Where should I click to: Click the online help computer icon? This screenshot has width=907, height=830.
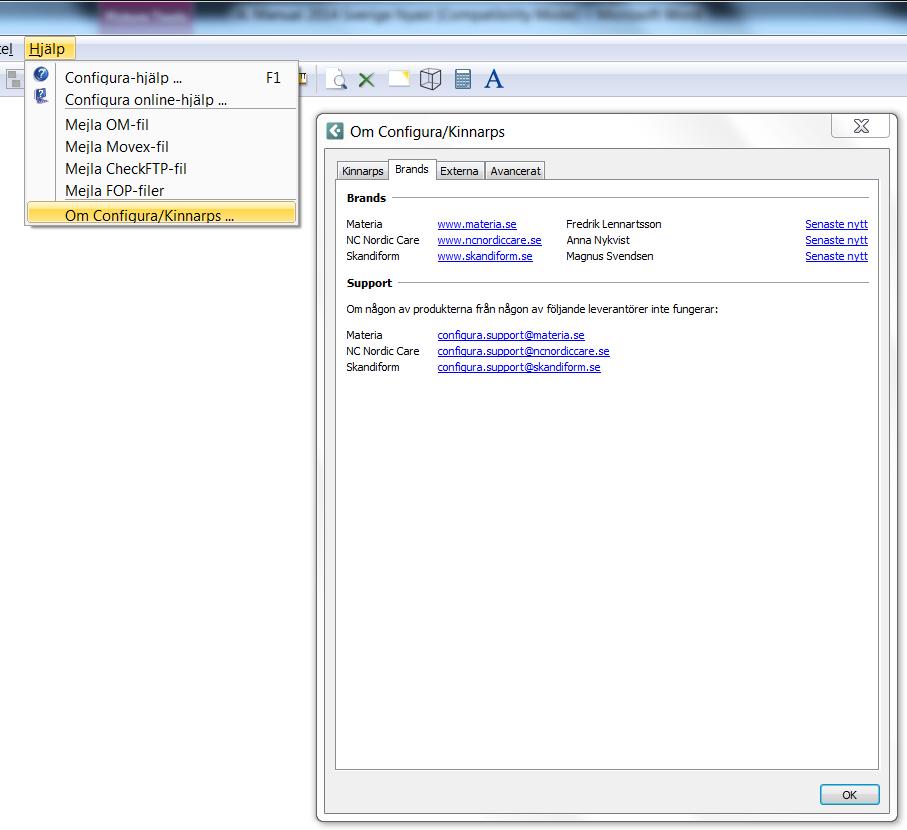(x=40, y=95)
